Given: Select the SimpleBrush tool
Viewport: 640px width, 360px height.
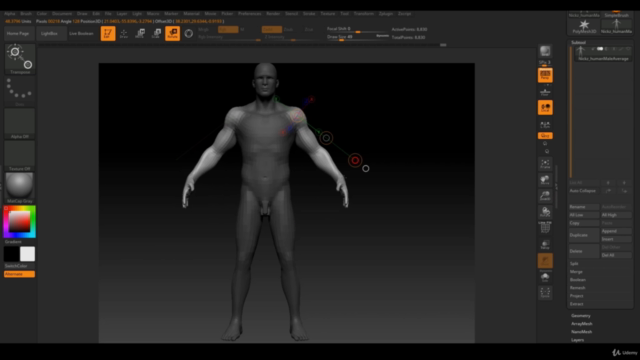Looking at the screenshot, I should point(616,15).
